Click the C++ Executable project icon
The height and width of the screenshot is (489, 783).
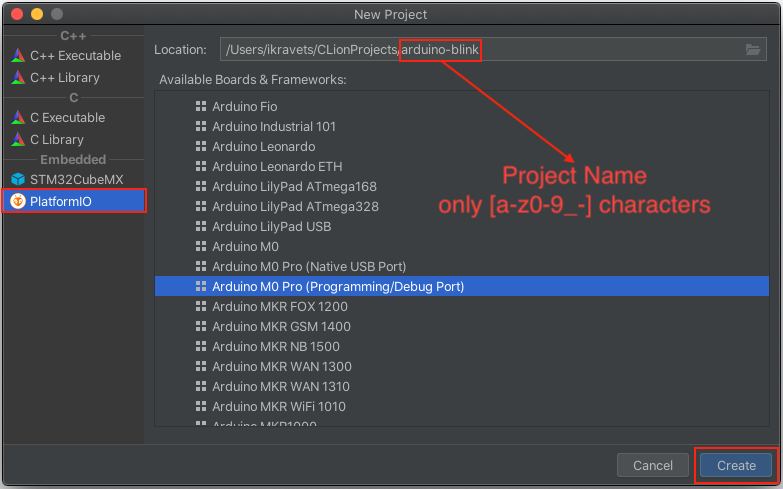click(18, 55)
